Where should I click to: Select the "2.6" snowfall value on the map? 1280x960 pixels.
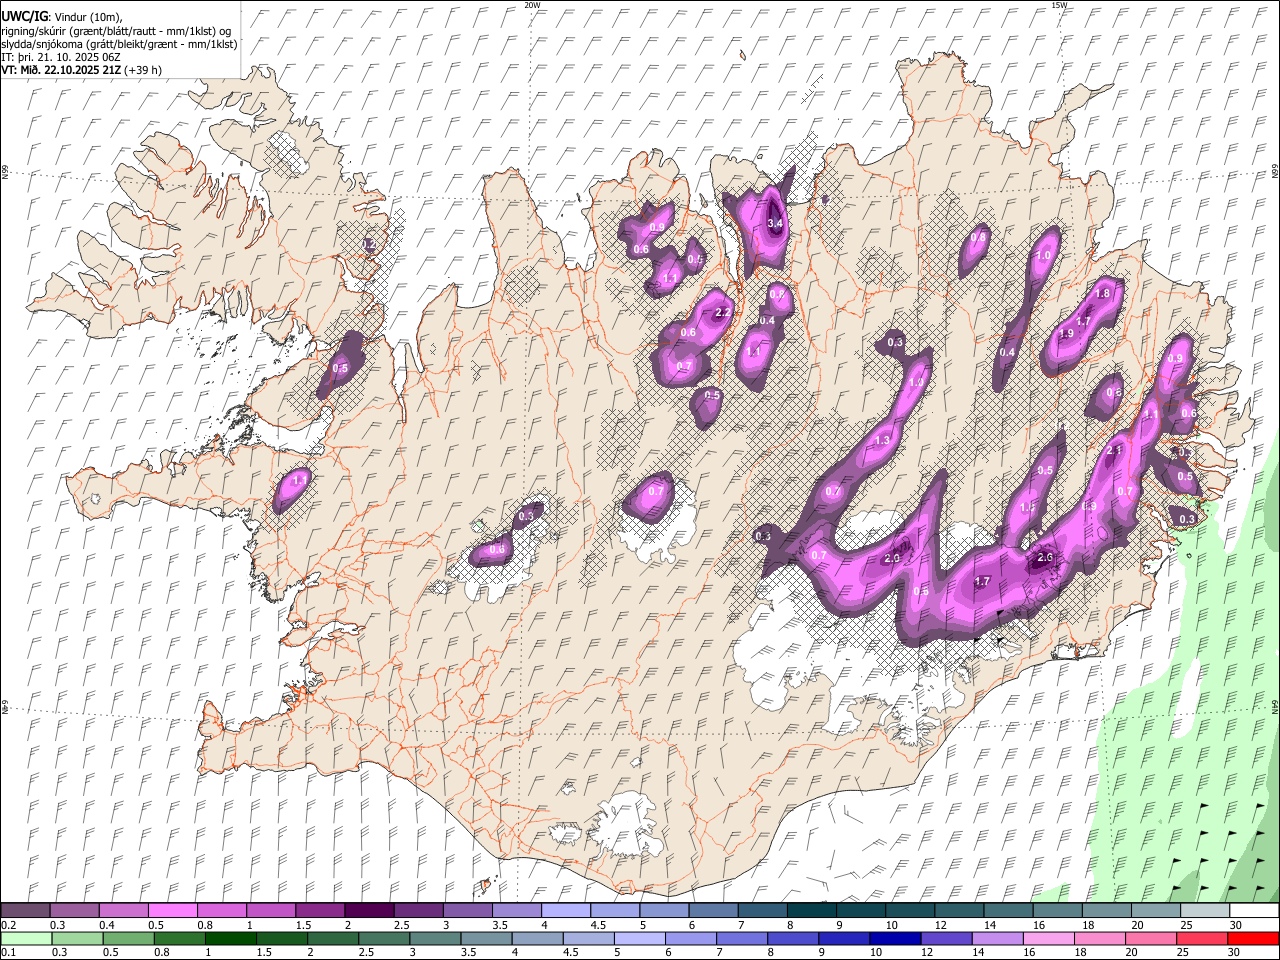1046,557
